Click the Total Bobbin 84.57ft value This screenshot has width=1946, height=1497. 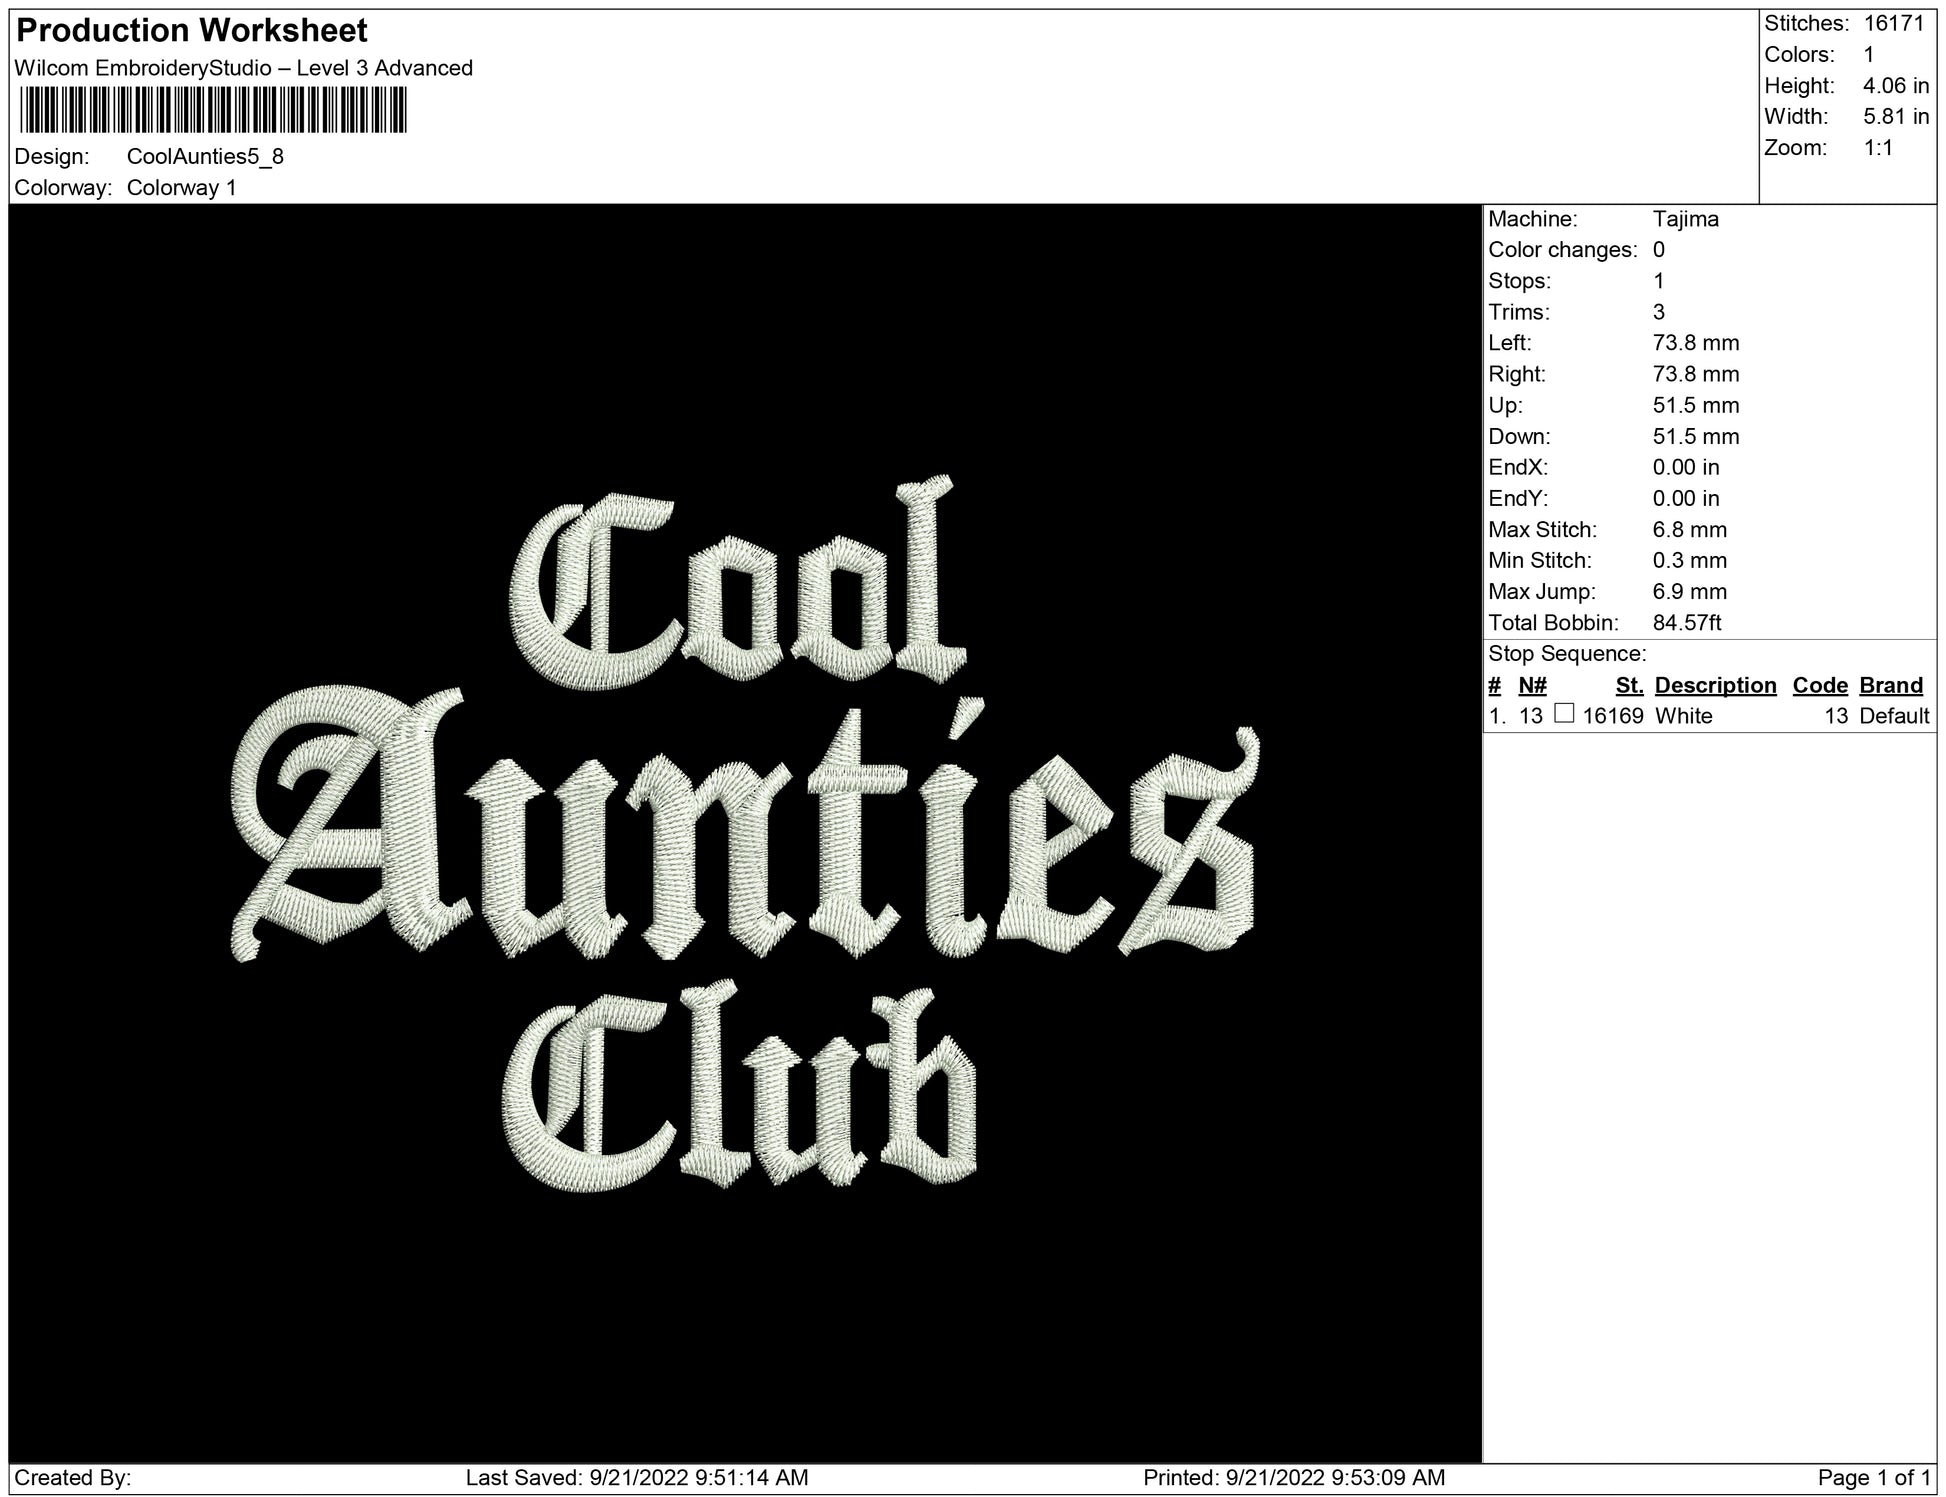pyautogui.click(x=1686, y=623)
